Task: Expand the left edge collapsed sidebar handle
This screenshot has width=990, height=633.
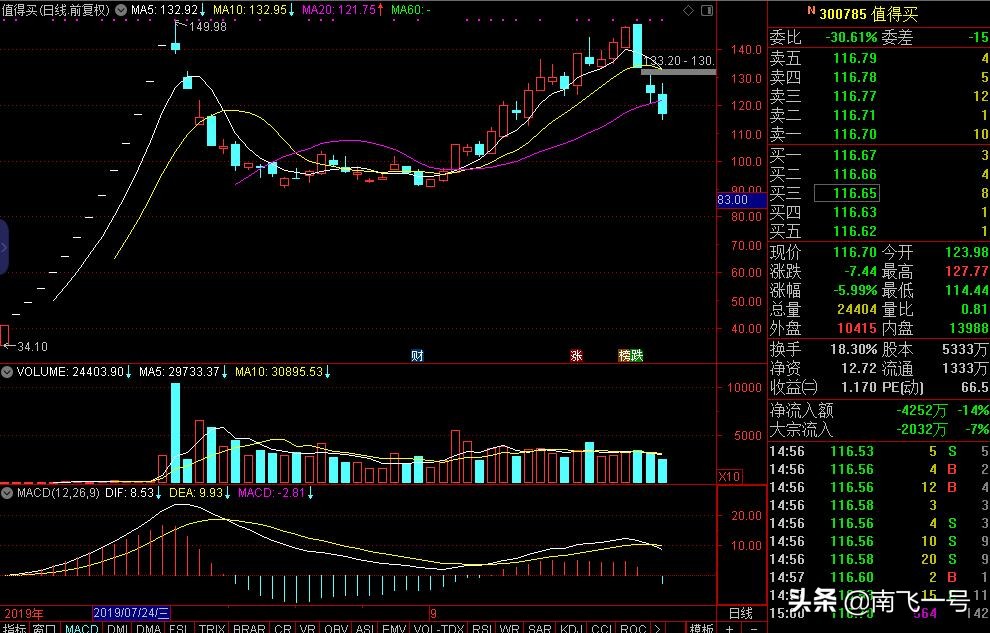Action: pos(4,247)
